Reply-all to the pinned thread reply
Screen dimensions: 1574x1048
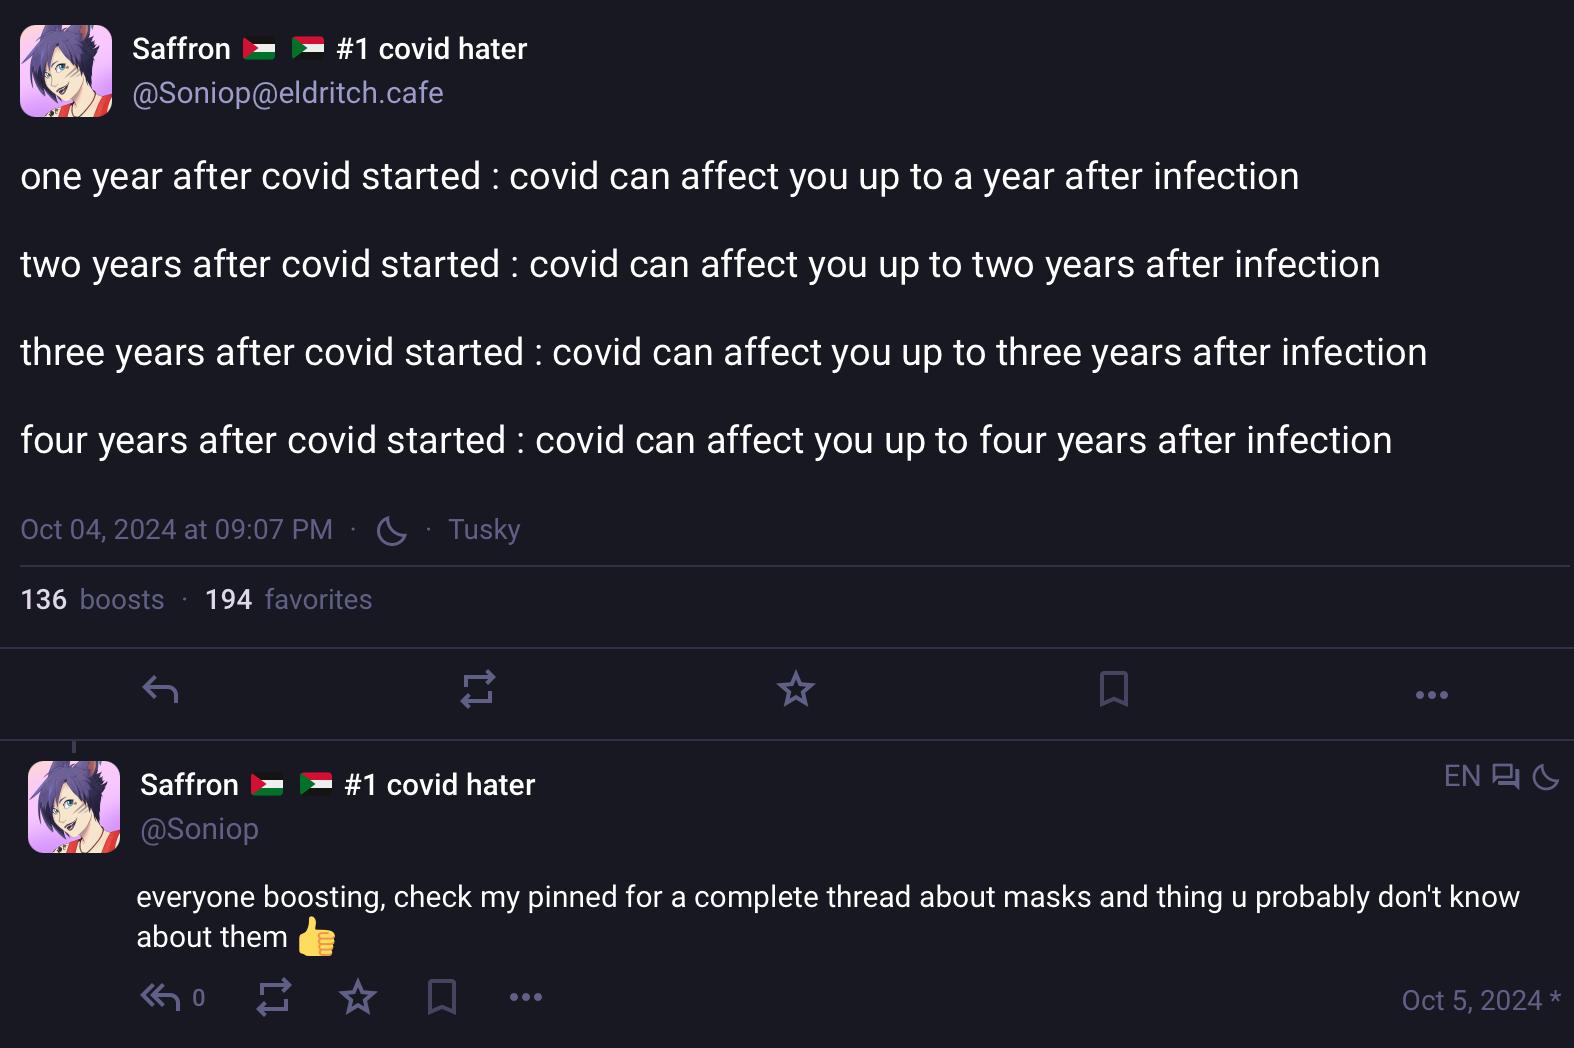tap(160, 997)
